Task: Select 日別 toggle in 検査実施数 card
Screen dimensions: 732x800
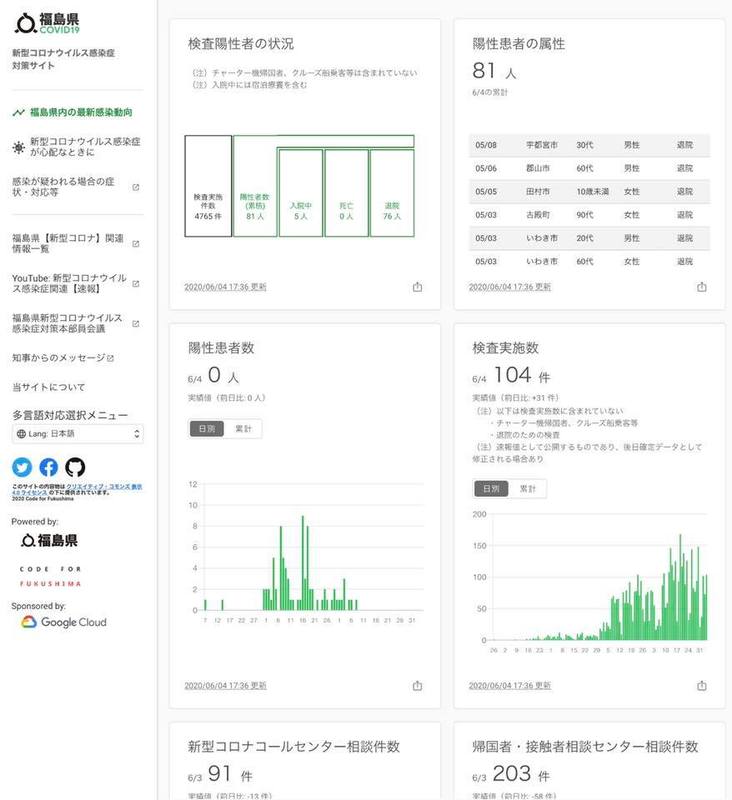Action: 491,489
